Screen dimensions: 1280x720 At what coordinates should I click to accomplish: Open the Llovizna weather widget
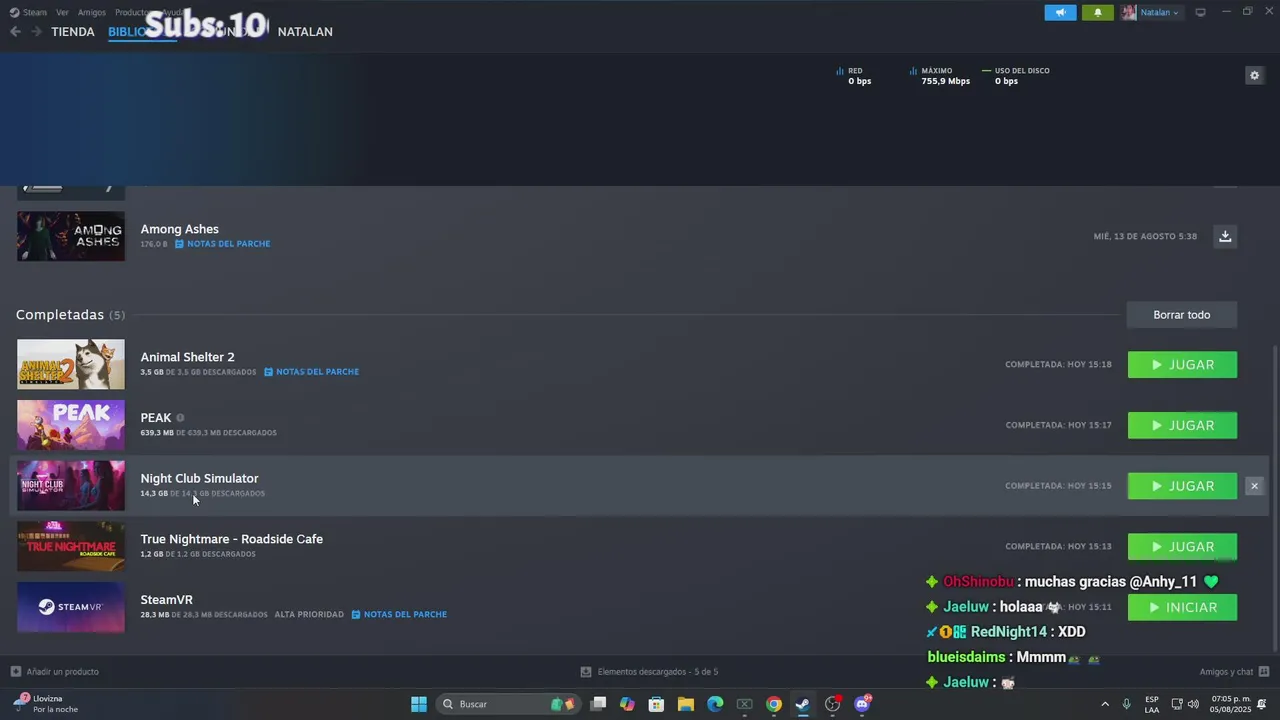coord(45,704)
